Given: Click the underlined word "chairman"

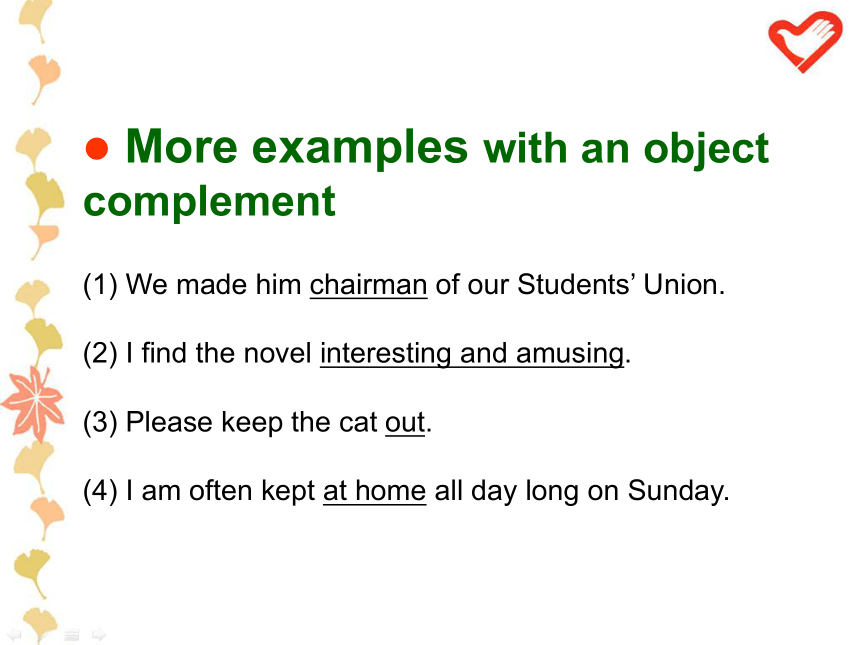Looking at the screenshot, I should coord(368,285).
